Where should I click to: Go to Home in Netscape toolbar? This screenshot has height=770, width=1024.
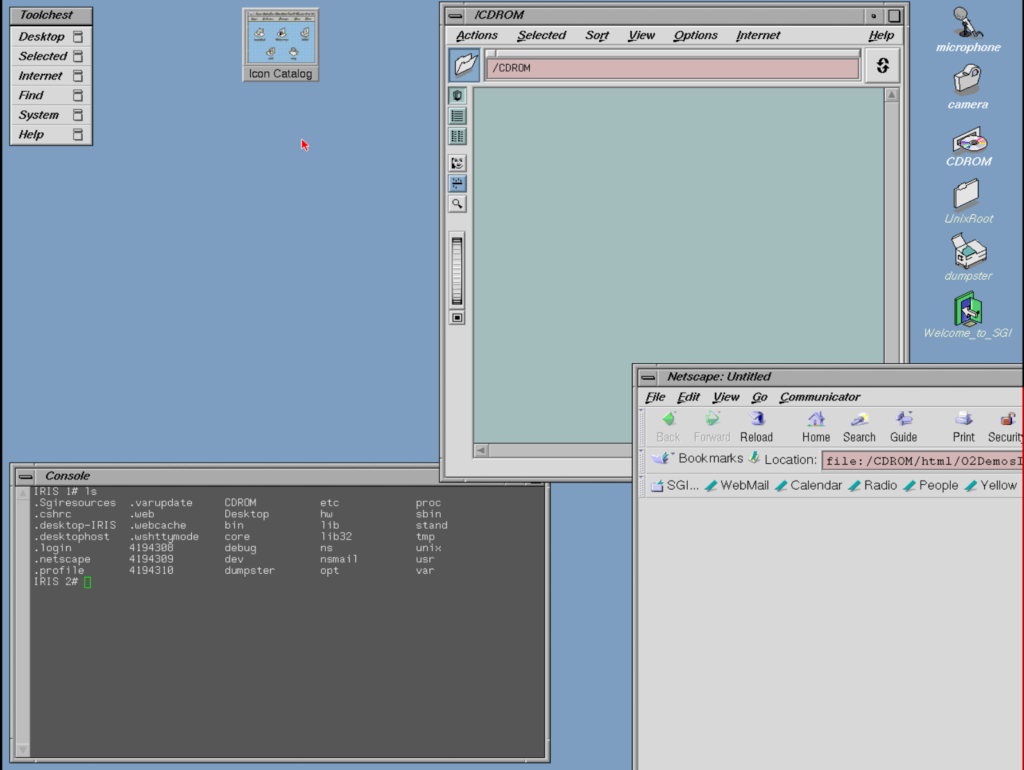pyautogui.click(x=816, y=427)
